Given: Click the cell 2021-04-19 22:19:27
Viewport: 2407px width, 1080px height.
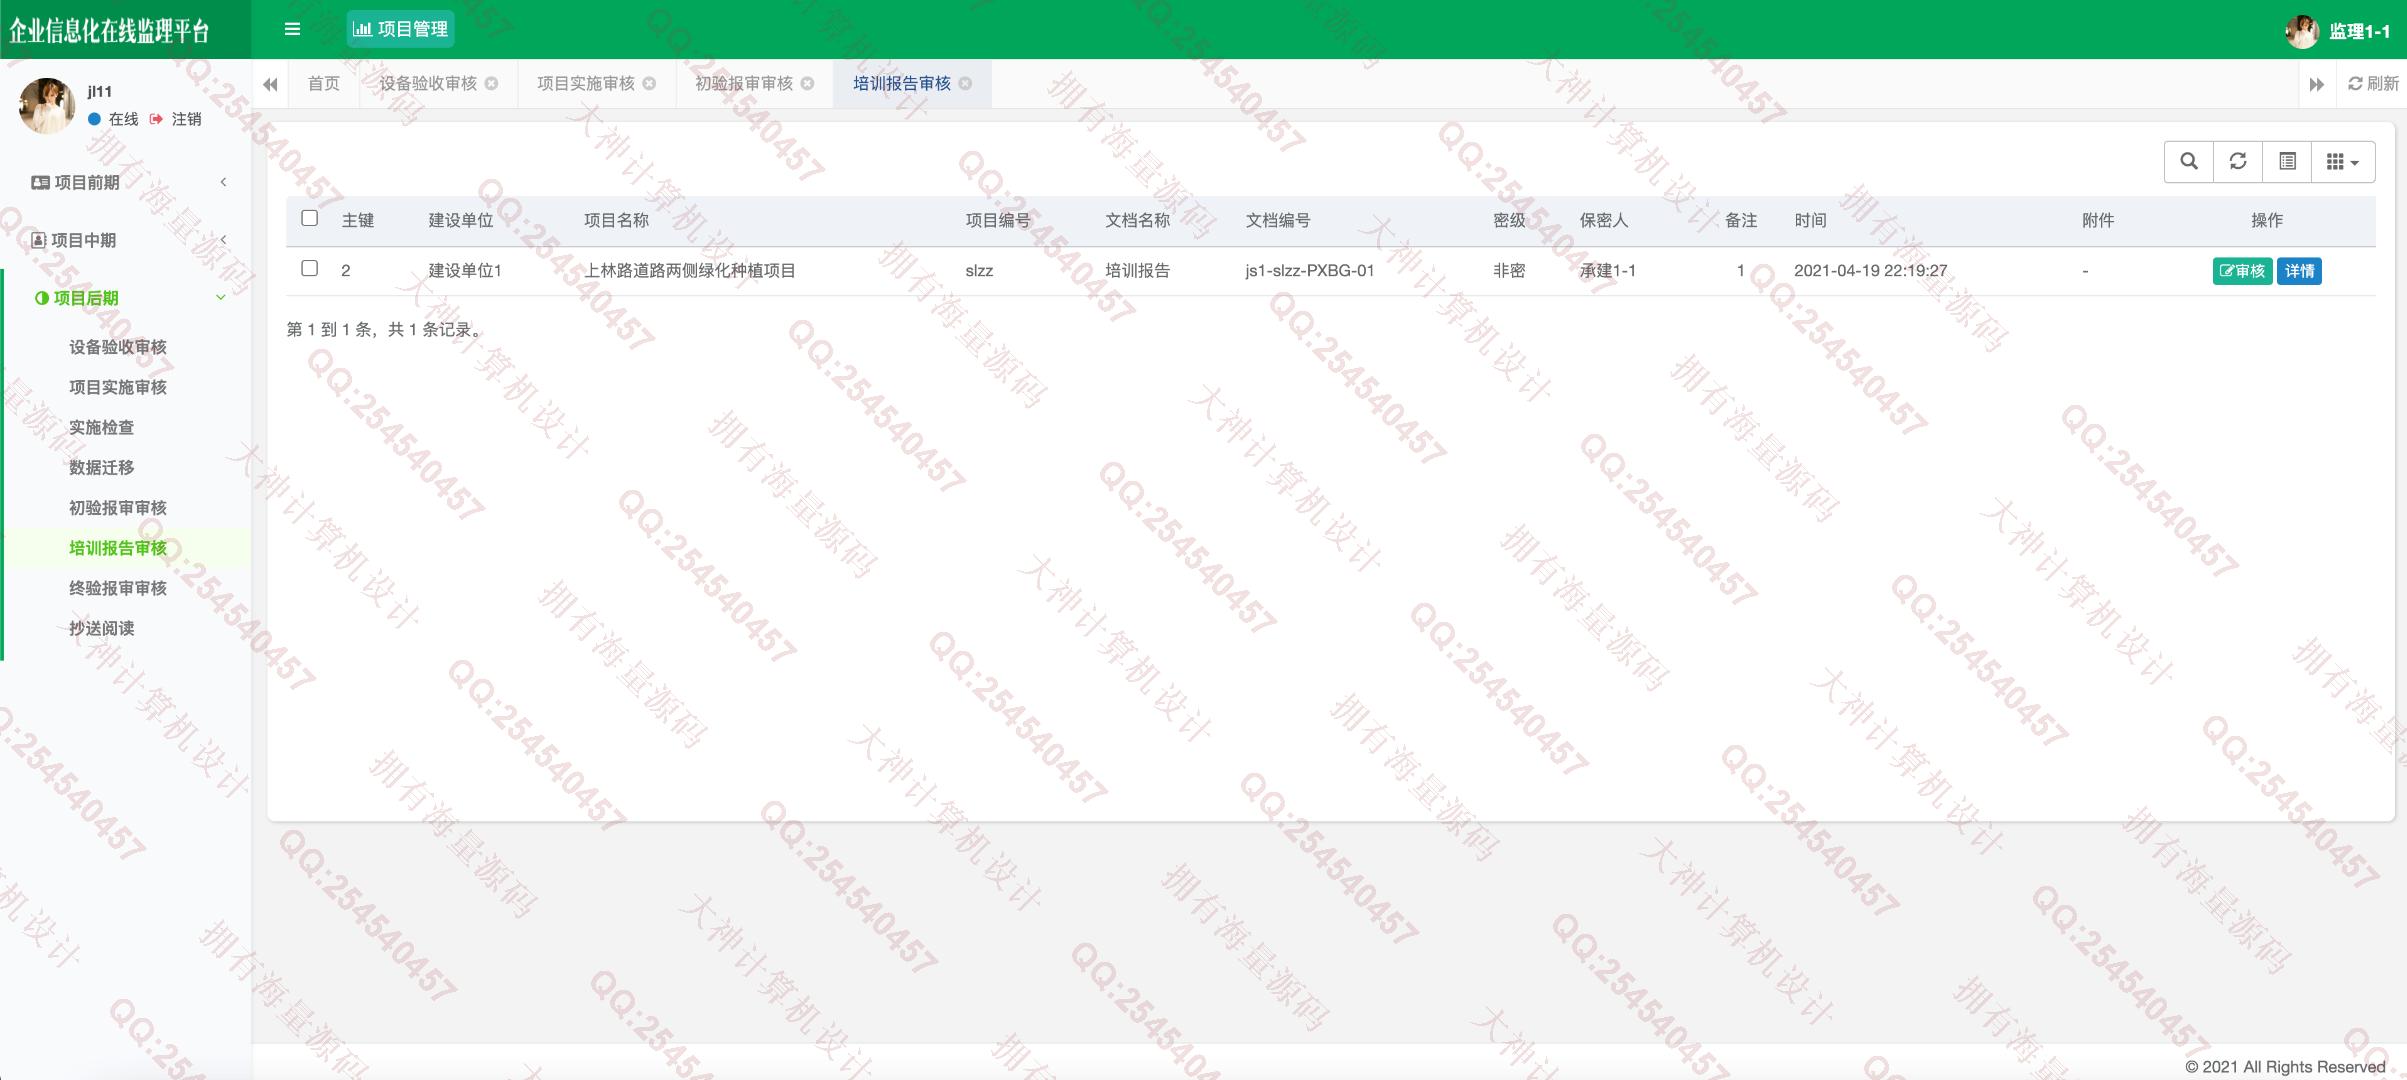Looking at the screenshot, I should [1871, 271].
